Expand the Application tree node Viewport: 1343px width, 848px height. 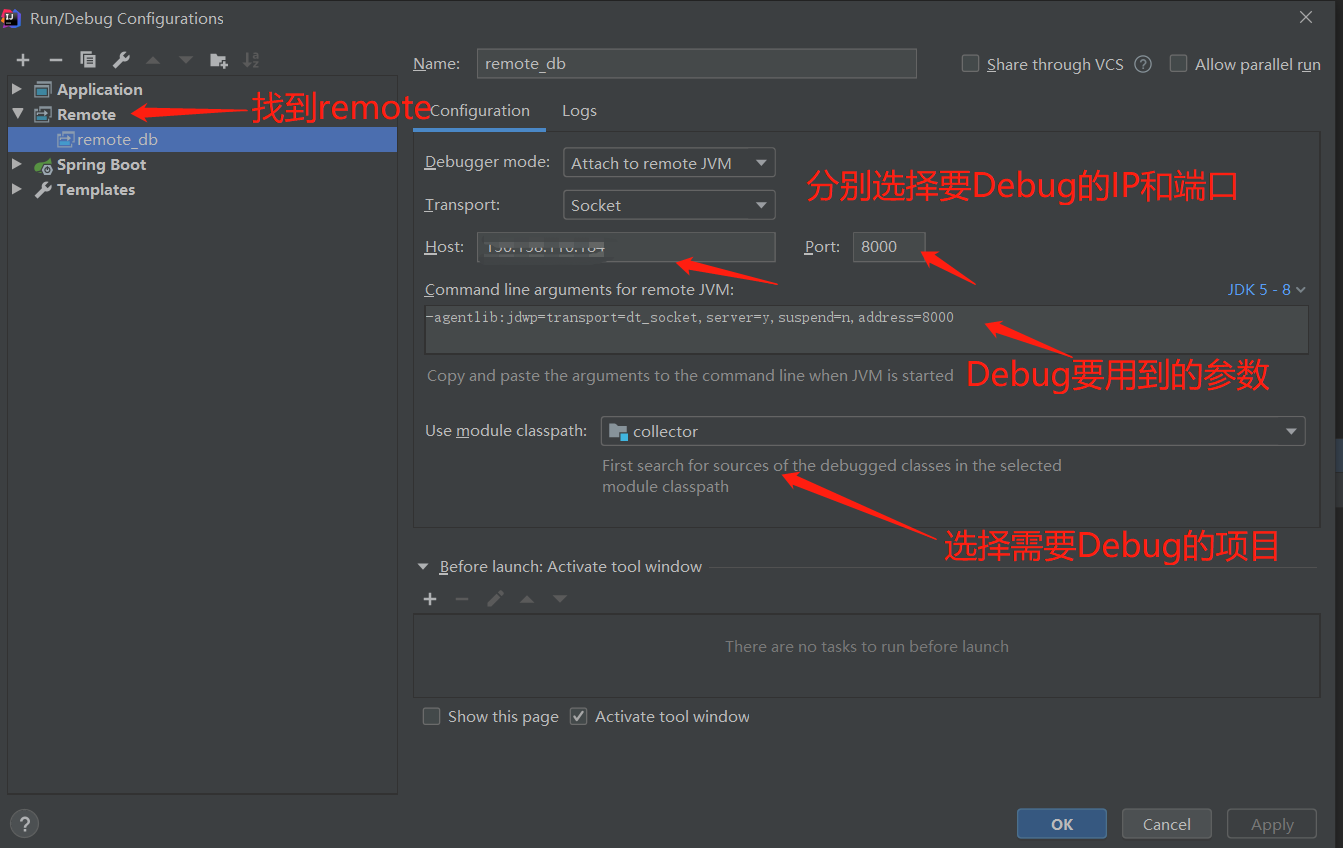[17, 89]
